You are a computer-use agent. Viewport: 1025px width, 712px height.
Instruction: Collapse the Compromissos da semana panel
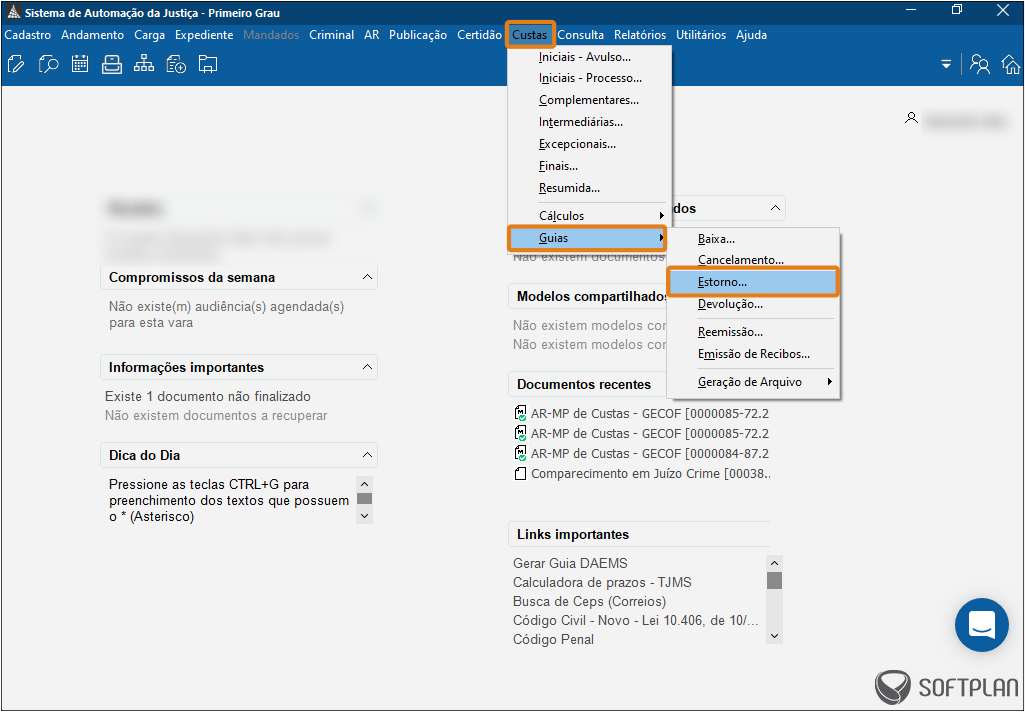click(367, 277)
